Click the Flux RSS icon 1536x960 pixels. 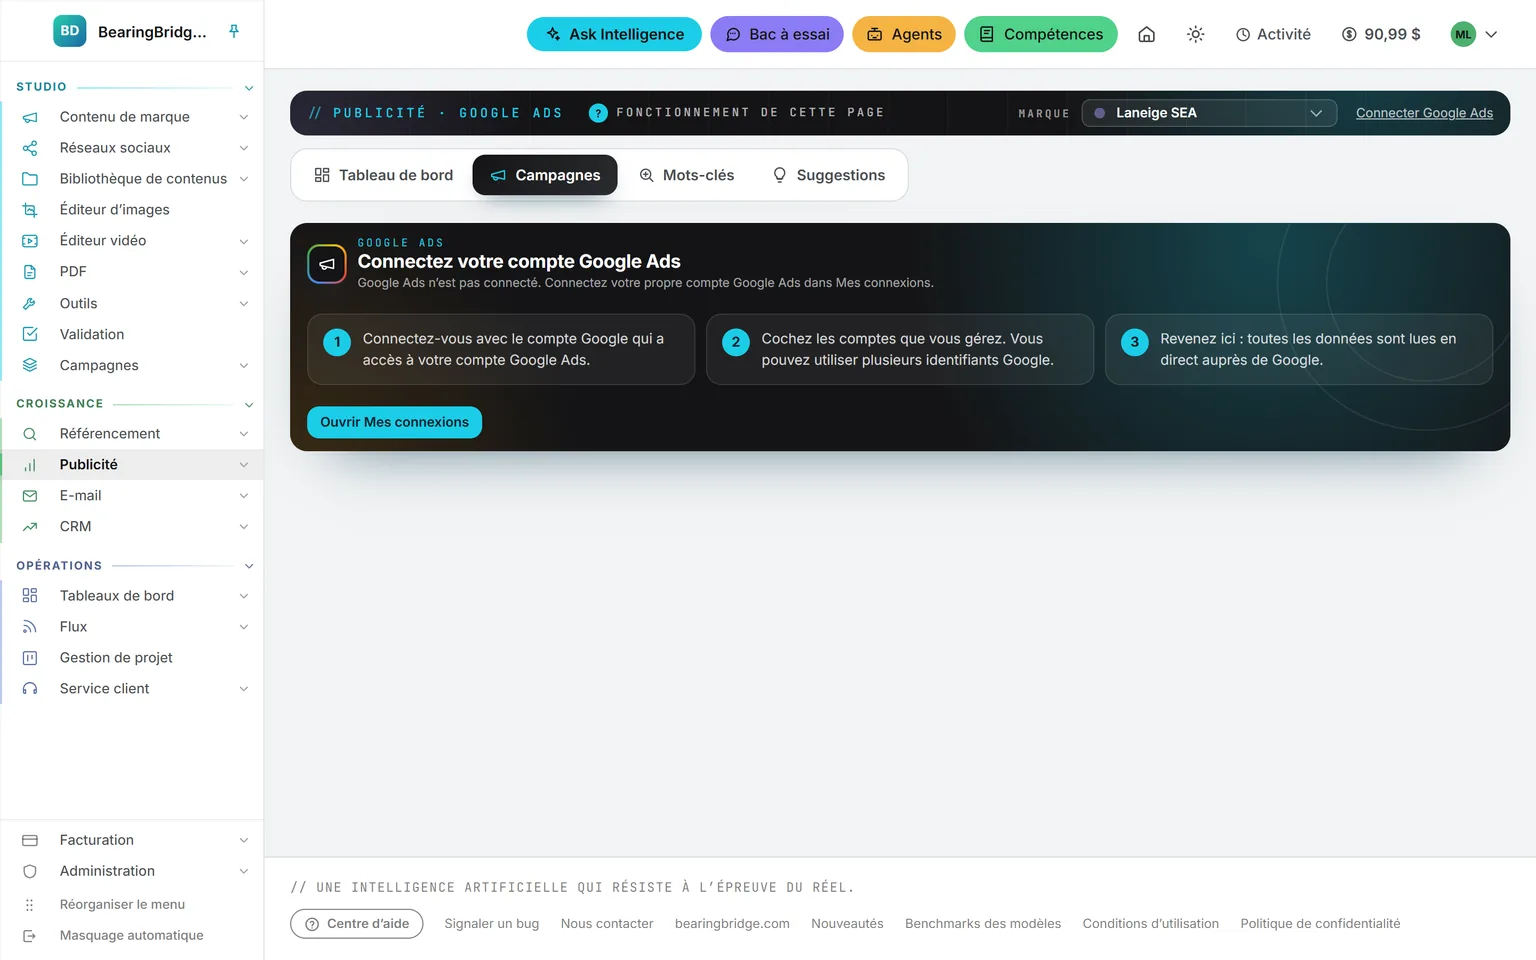click(x=30, y=627)
